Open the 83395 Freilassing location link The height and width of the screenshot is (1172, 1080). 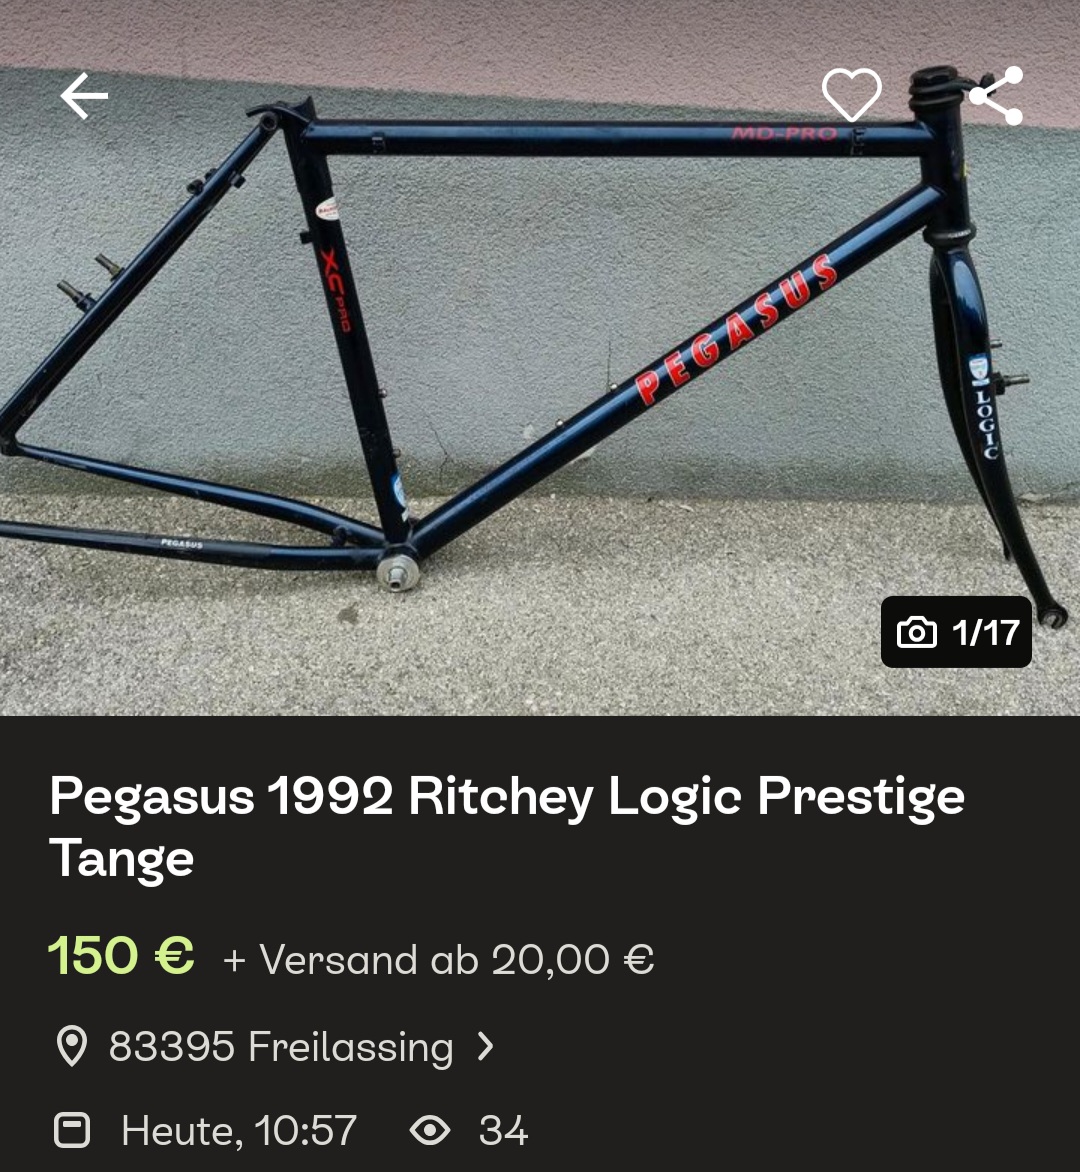click(x=280, y=1047)
